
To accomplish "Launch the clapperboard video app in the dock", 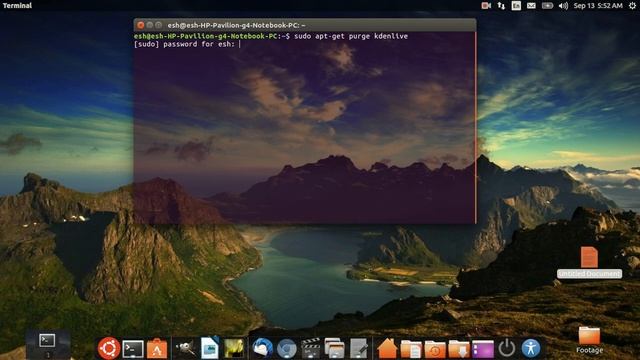I will [x=311, y=349].
